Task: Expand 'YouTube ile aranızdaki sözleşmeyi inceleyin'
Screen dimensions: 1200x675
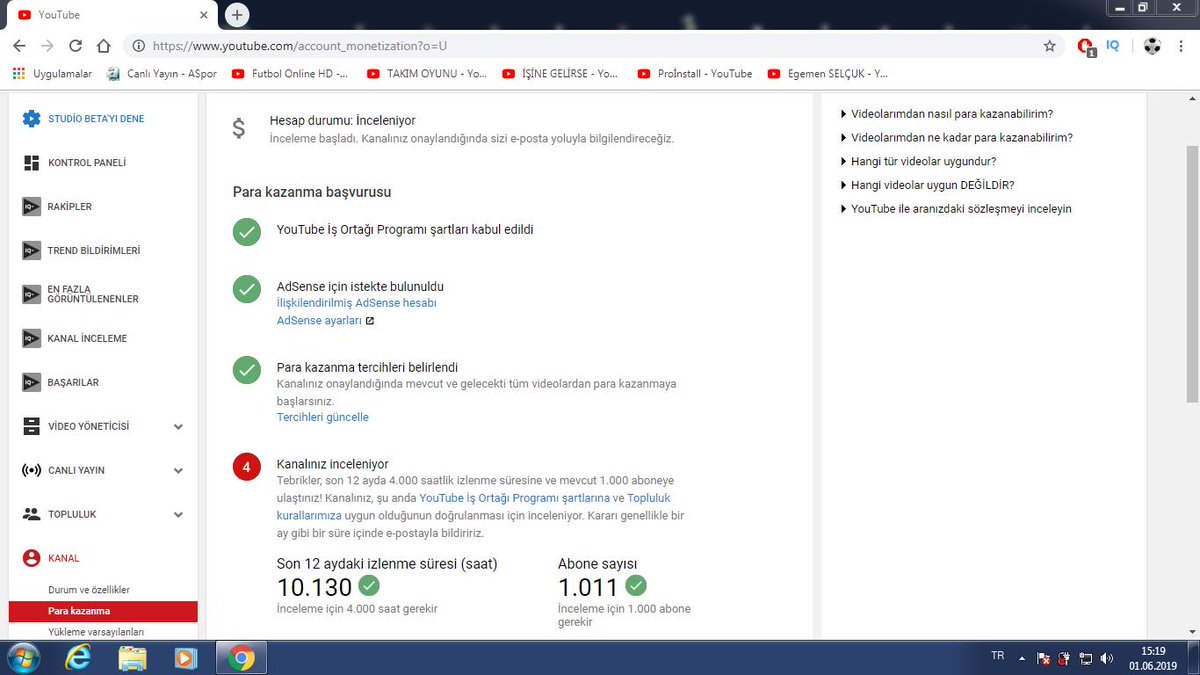Action: [956, 209]
